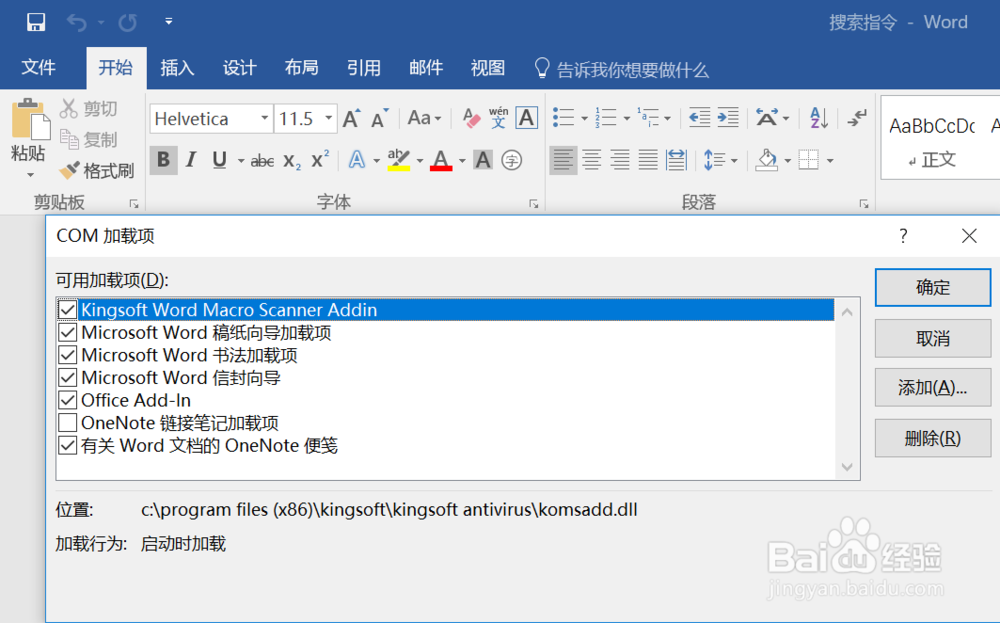Click the multilevel list icon
Screen dimensions: 1000x623
(x=648, y=117)
